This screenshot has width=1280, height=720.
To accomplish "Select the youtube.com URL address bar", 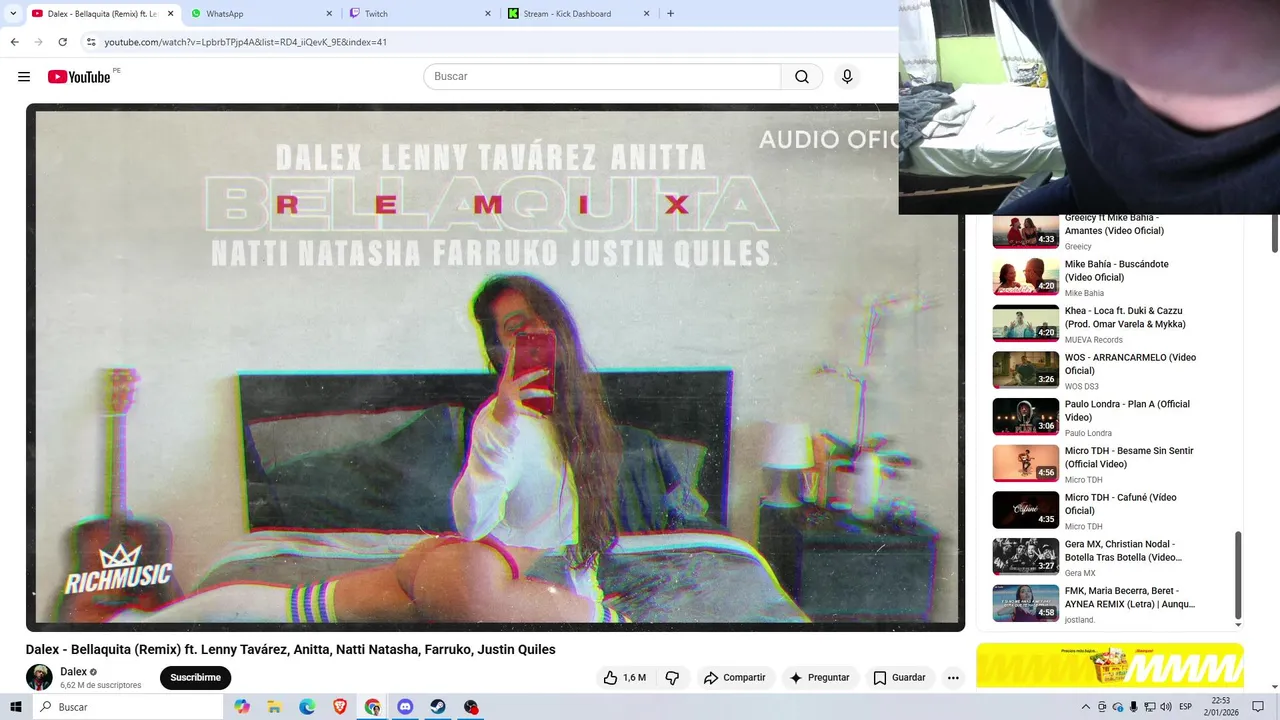I will pyautogui.click(x=245, y=42).
